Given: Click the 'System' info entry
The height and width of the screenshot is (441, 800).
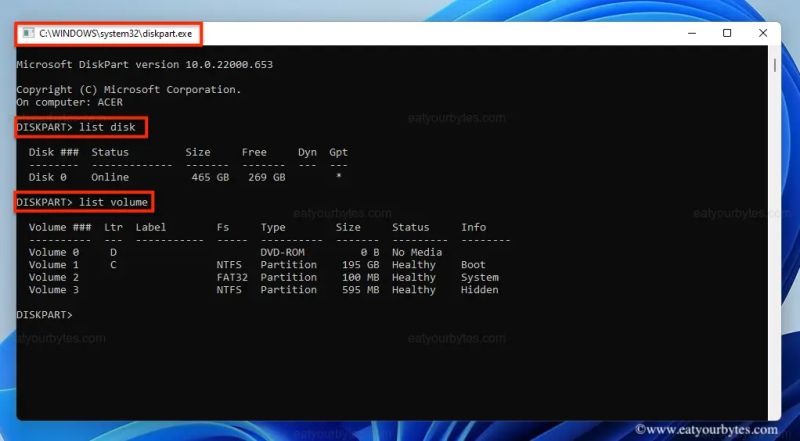Looking at the screenshot, I should click(480, 277).
